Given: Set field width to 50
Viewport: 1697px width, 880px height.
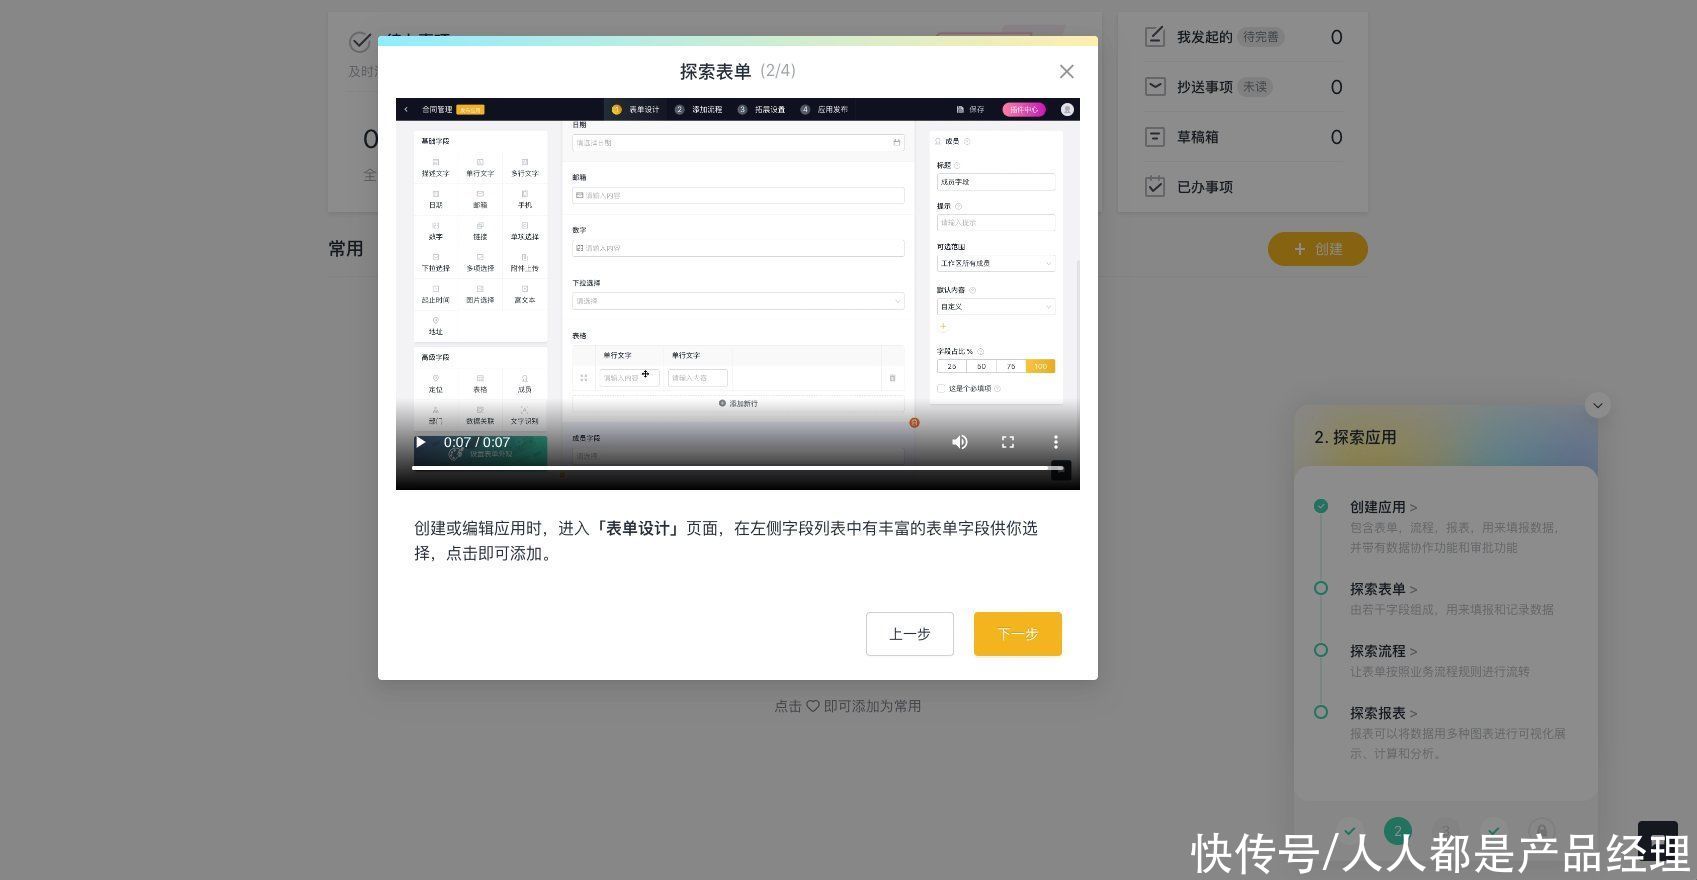Looking at the screenshot, I should tap(981, 366).
